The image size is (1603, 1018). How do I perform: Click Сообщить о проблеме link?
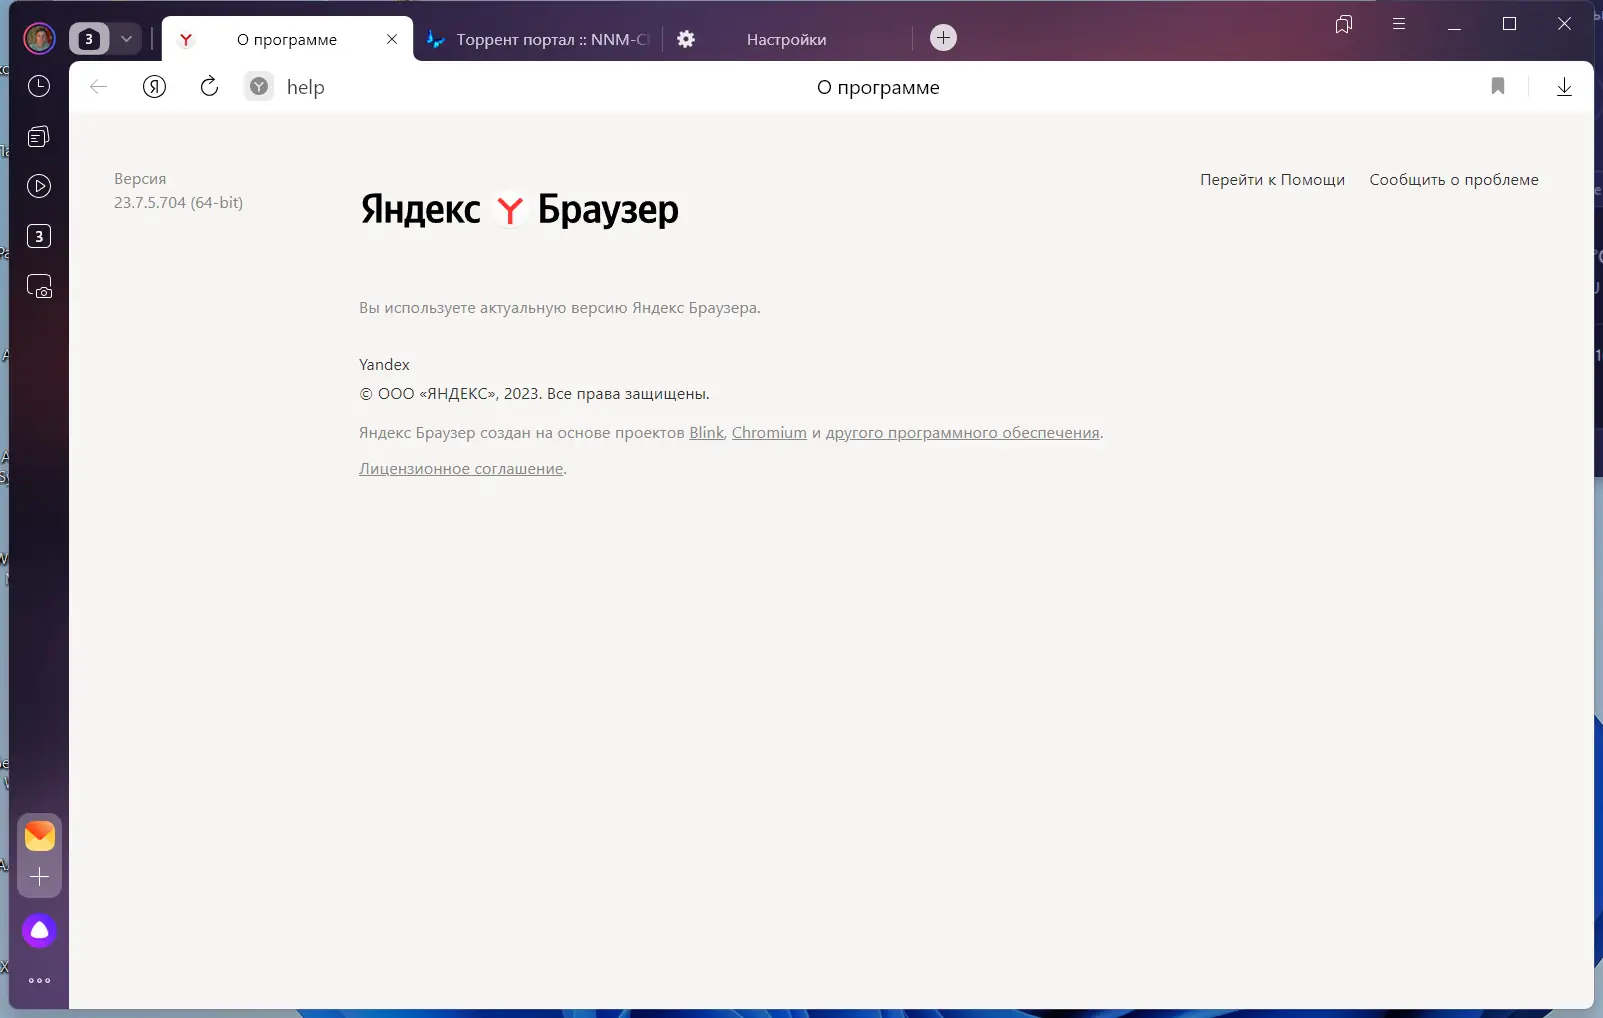(1454, 180)
